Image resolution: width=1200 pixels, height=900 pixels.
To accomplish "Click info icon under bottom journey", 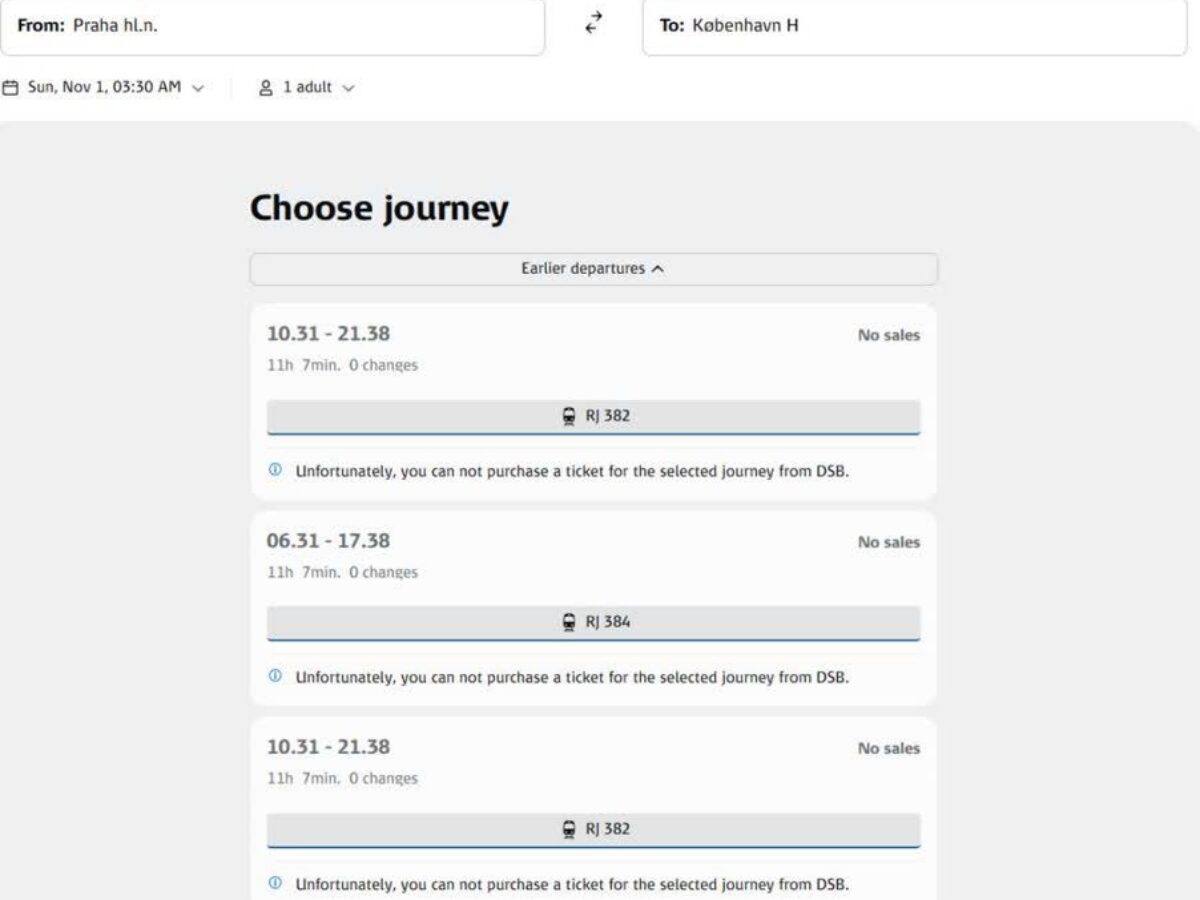I will tap(275, 884).
